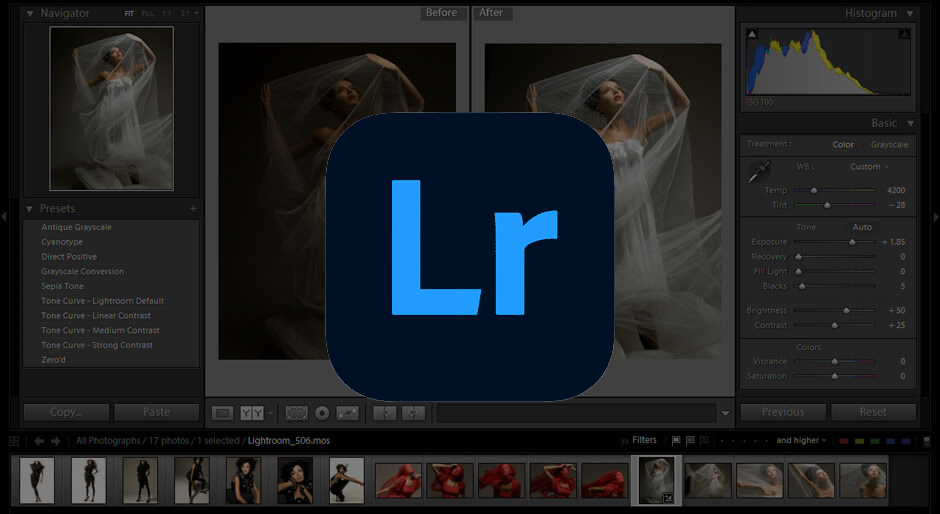Set Treatment to Color

click(x=843, y=145)
